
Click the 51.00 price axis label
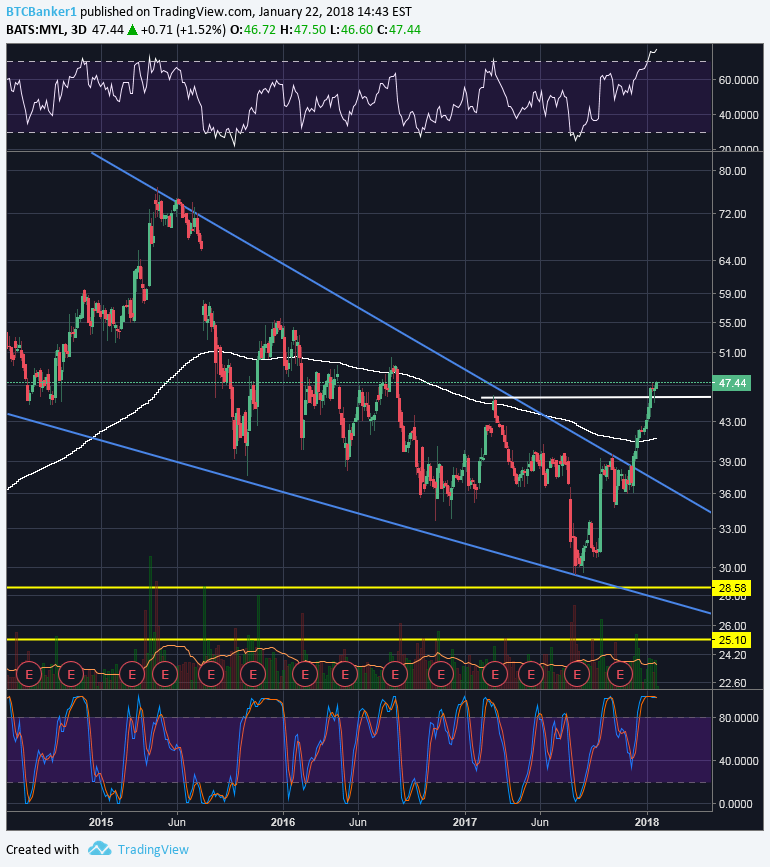tap(732, 353)
